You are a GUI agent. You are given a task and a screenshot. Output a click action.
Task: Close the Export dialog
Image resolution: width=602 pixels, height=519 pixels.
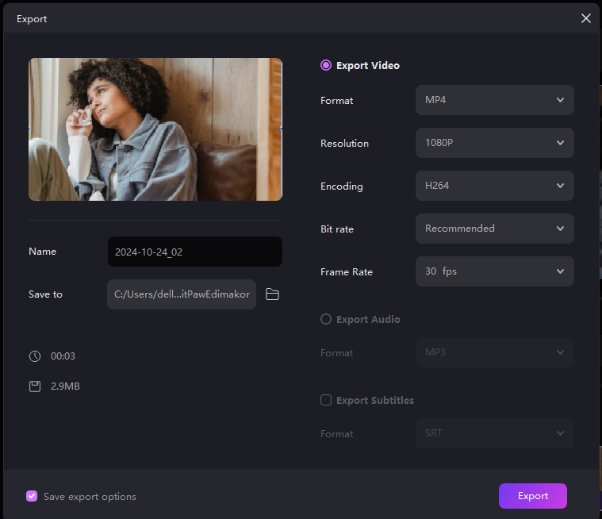586,18
